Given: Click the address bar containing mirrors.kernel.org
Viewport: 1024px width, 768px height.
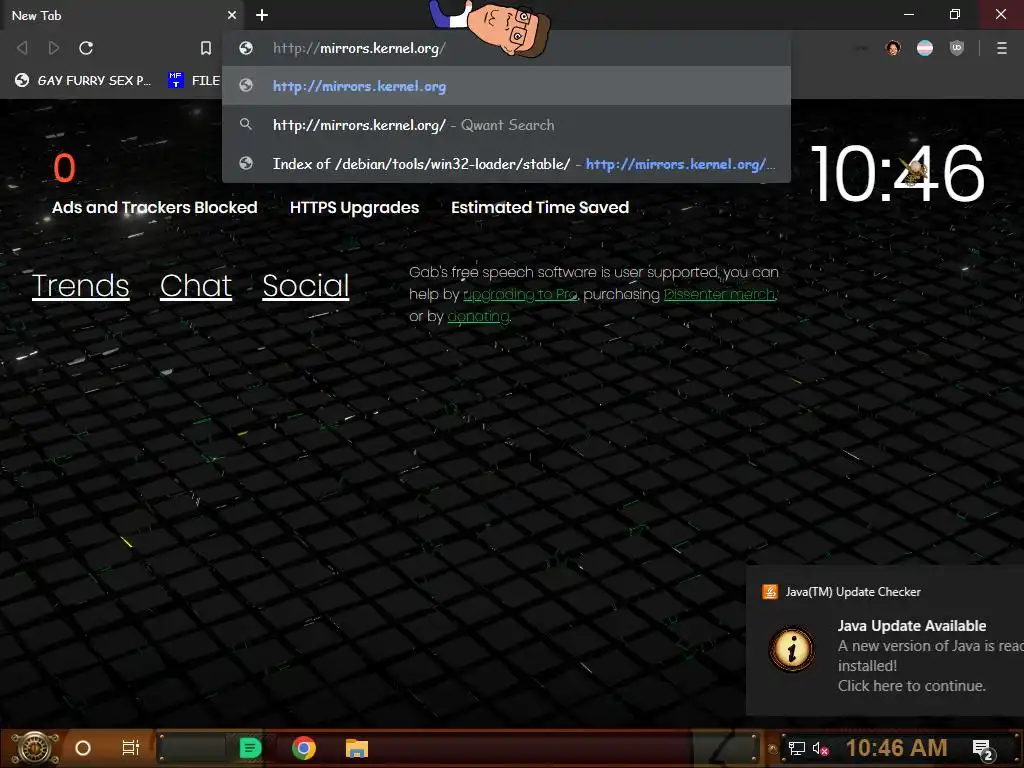Looking at the screenshot, I should click(x=506, y=48).
